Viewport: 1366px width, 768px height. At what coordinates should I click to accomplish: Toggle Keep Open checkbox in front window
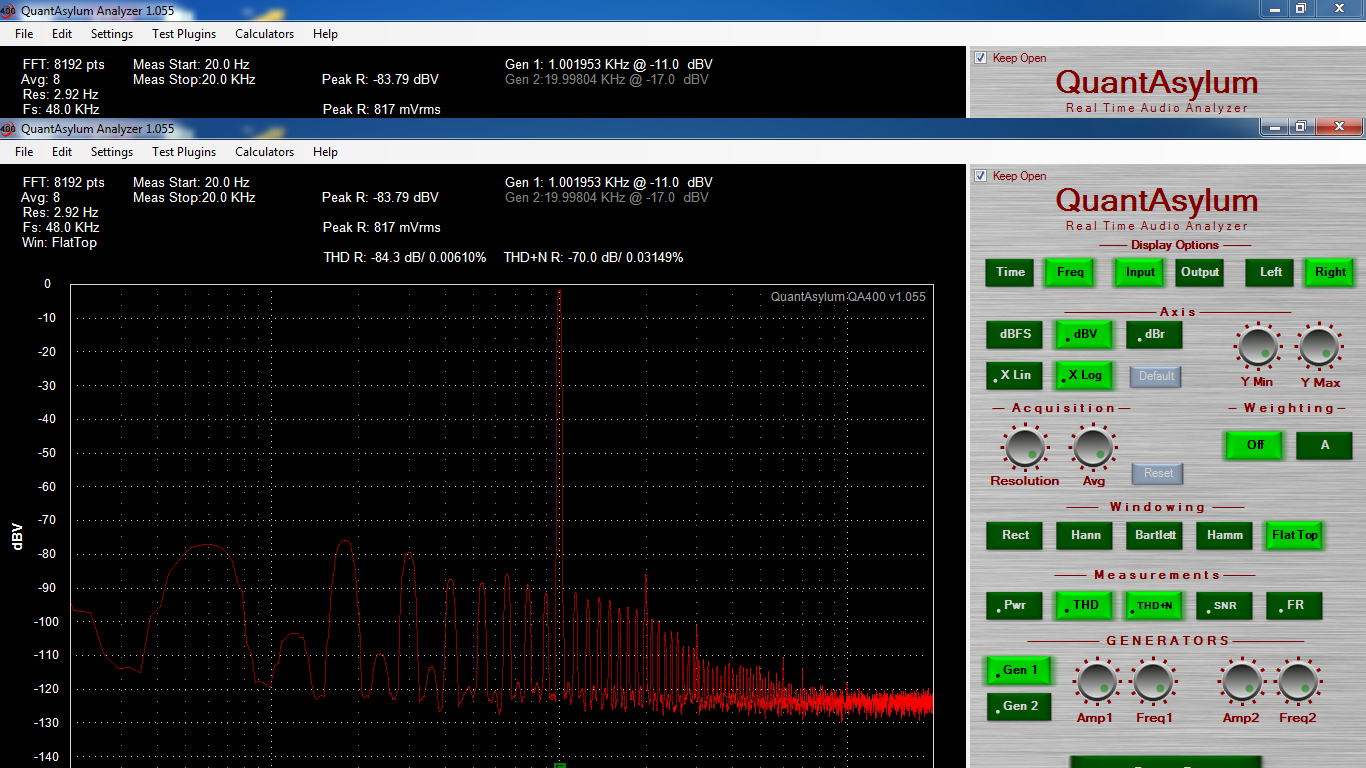pos(981,176)
